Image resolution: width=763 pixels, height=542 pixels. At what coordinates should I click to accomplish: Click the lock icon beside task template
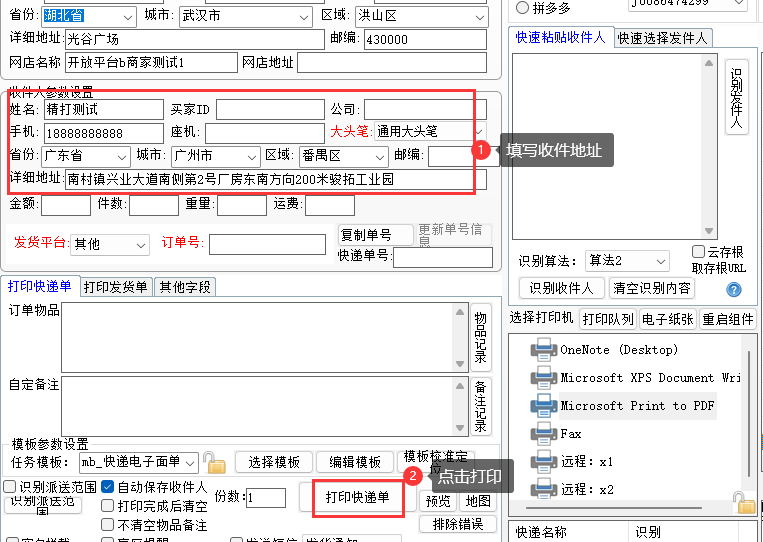coord(214,462)
